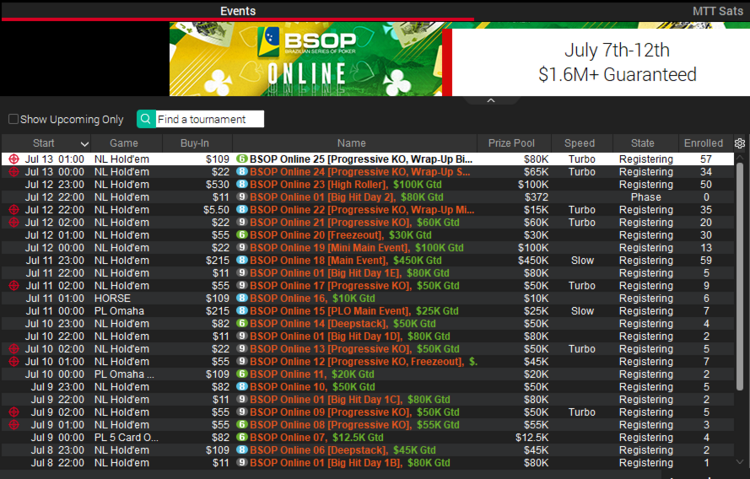Click the search magnifier icon
Image resolution: width=750 pixels, height=479 pixels.
click(x=146, y=119)
